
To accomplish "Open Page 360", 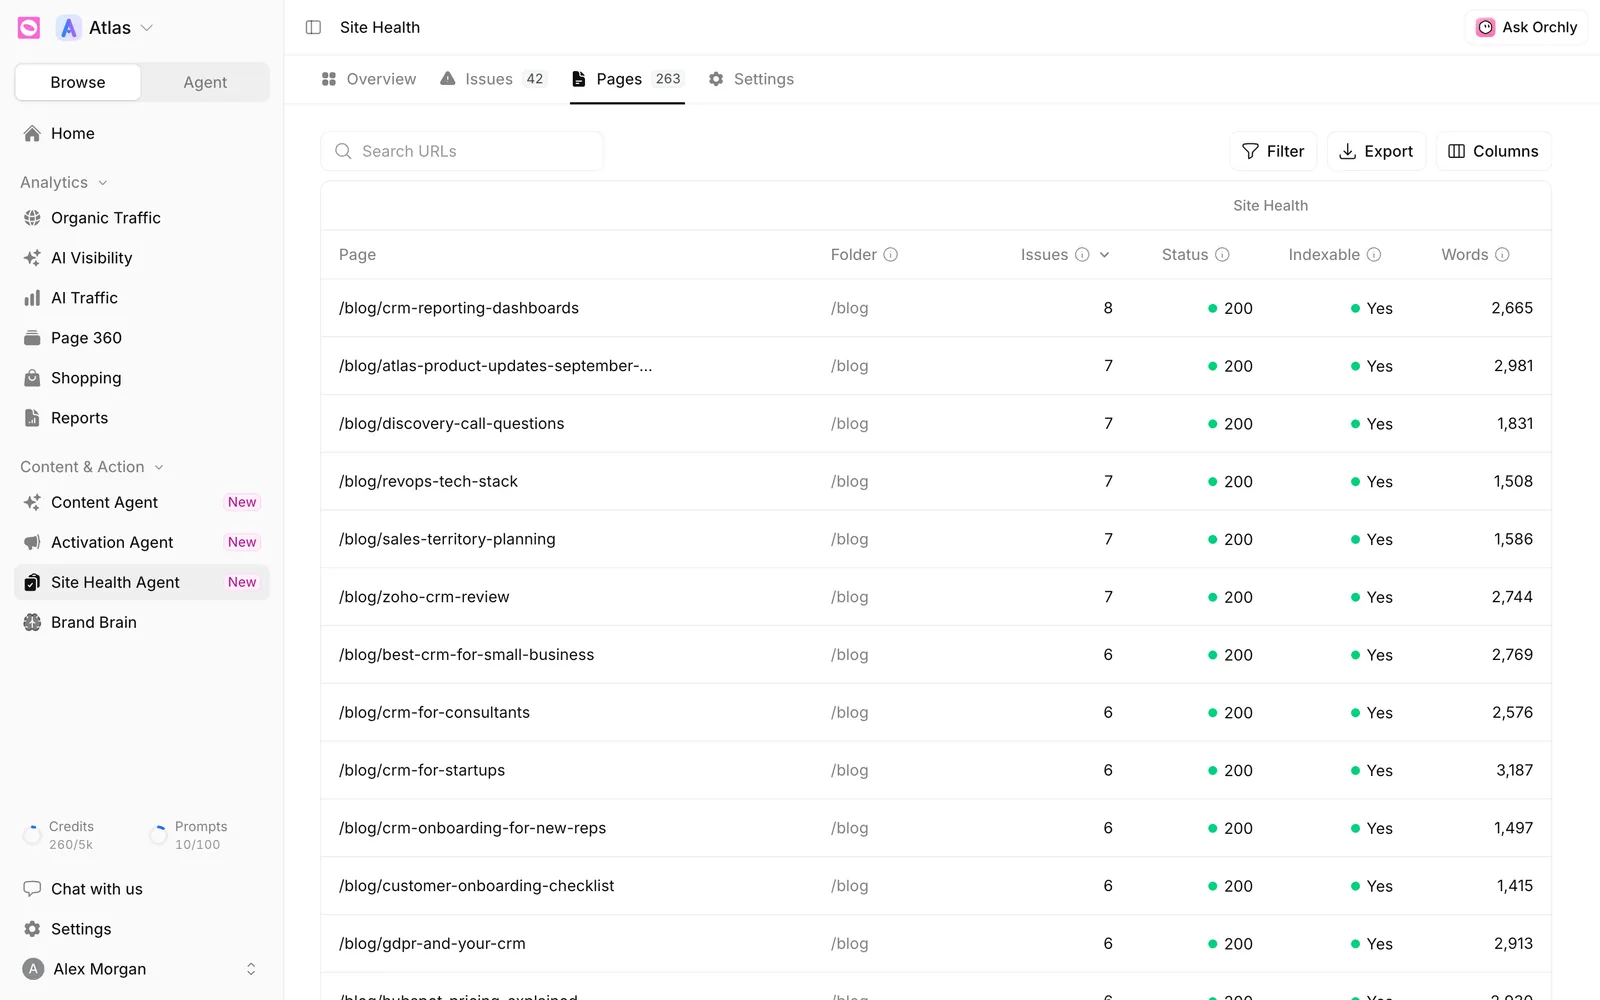I will pos(142,338).
